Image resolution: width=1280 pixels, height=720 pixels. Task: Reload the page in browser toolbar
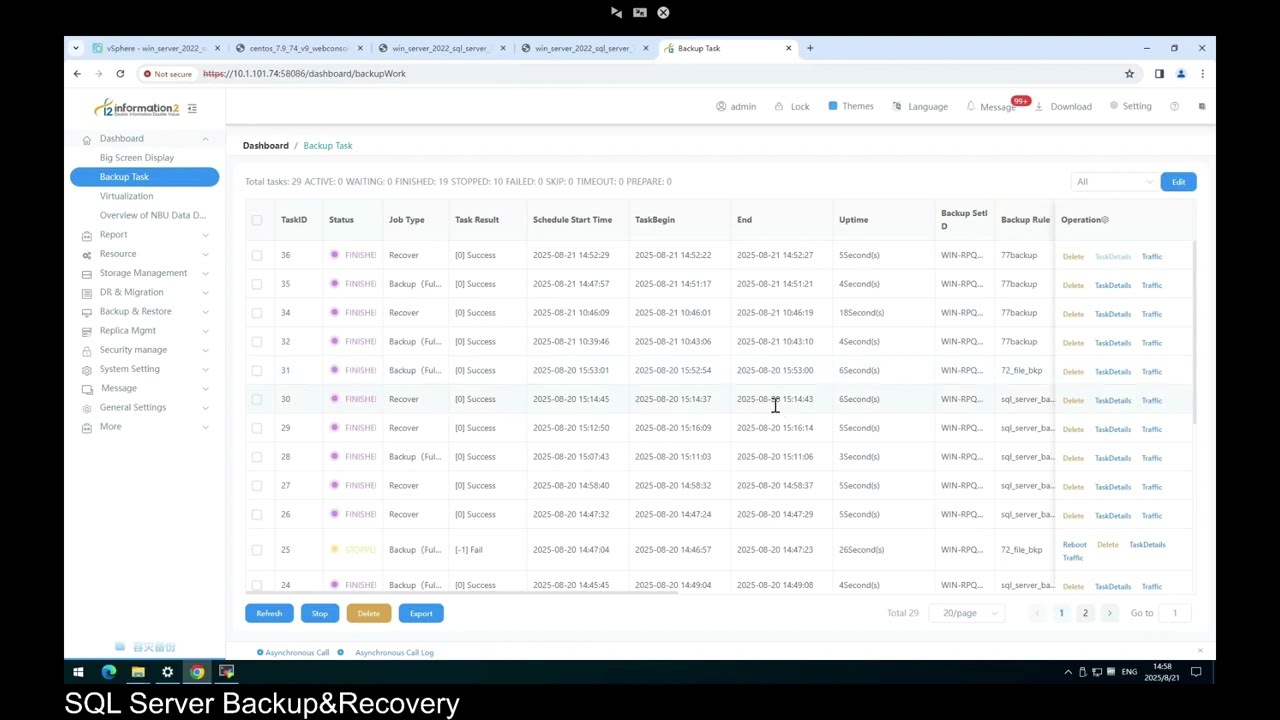pos(120,73)
